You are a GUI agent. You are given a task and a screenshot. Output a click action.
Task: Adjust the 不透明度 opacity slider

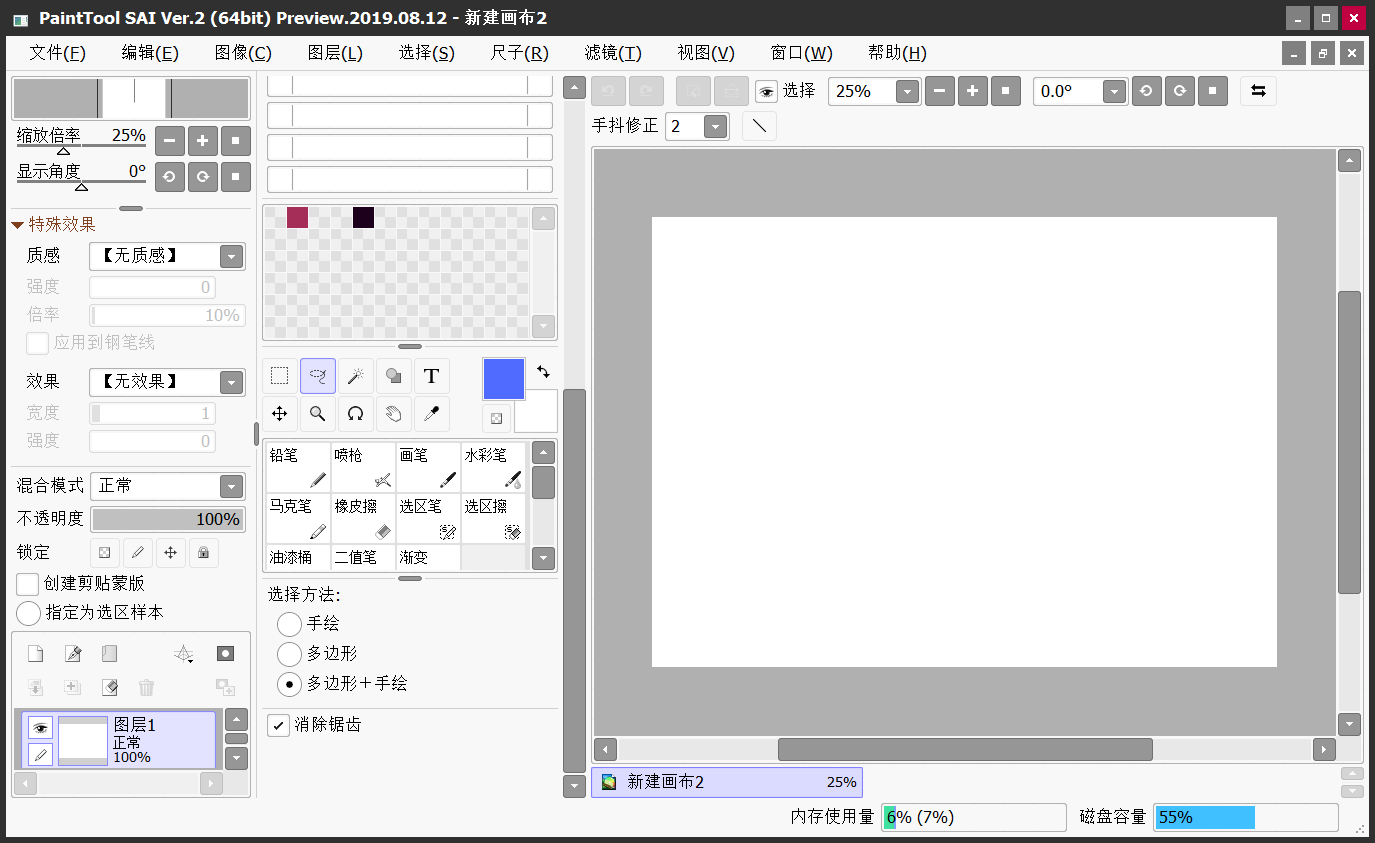click(x=168, y=519)
